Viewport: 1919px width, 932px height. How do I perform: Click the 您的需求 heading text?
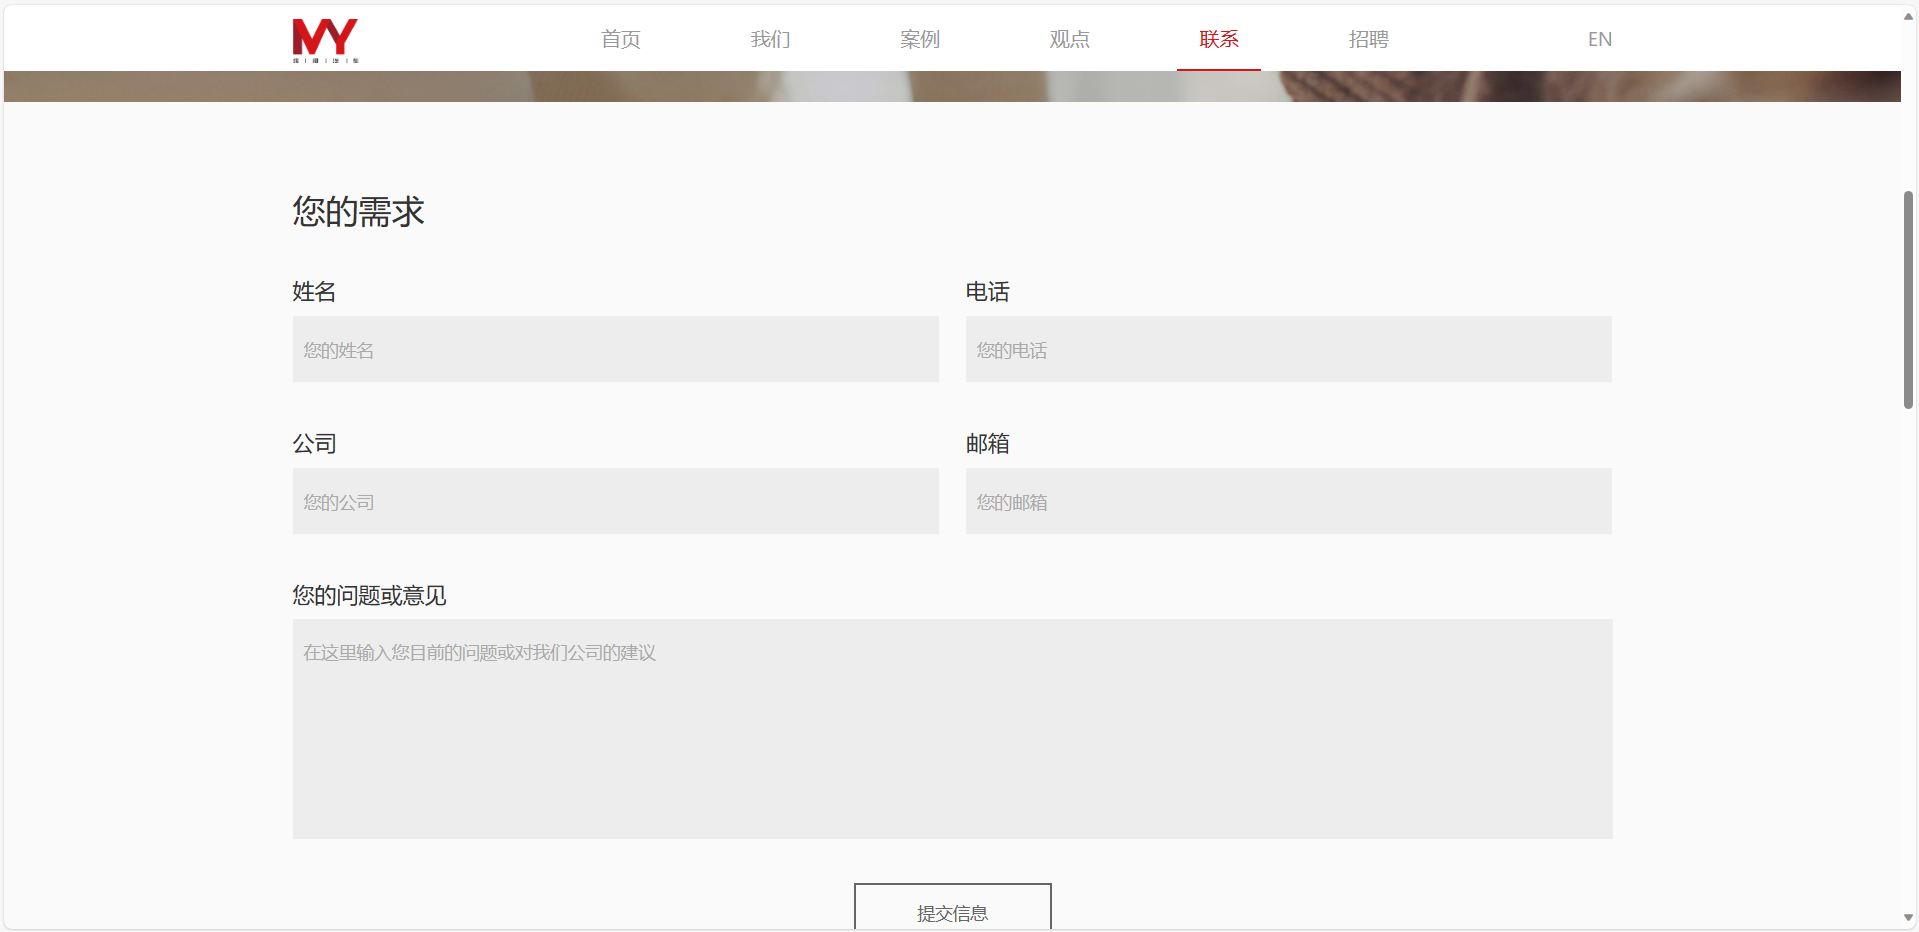coord(358,212)
